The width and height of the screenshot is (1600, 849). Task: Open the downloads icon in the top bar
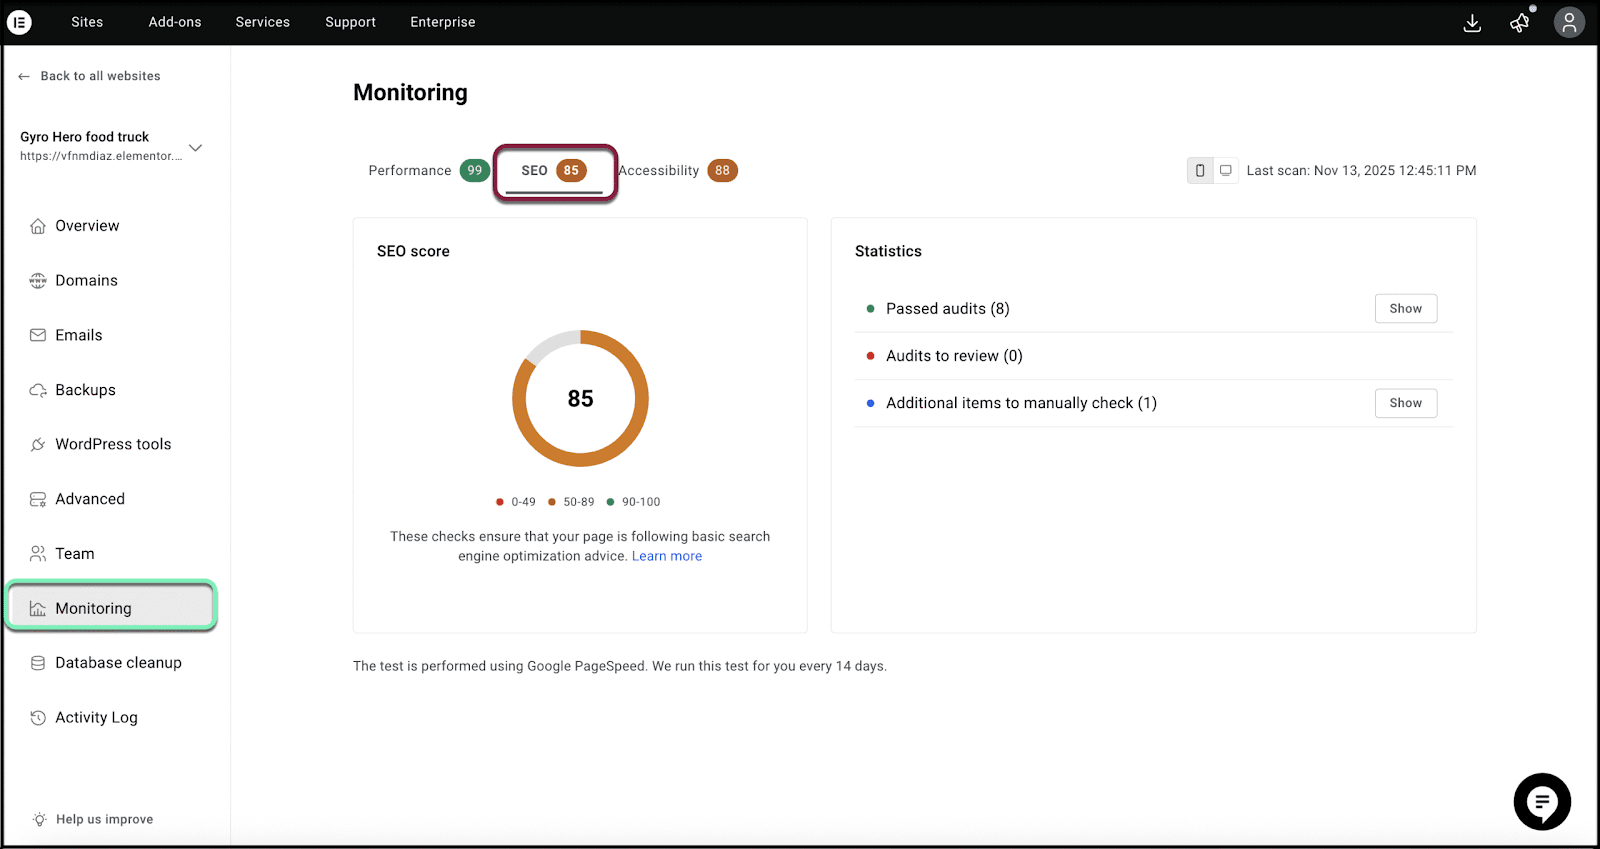click(1472, 22)
